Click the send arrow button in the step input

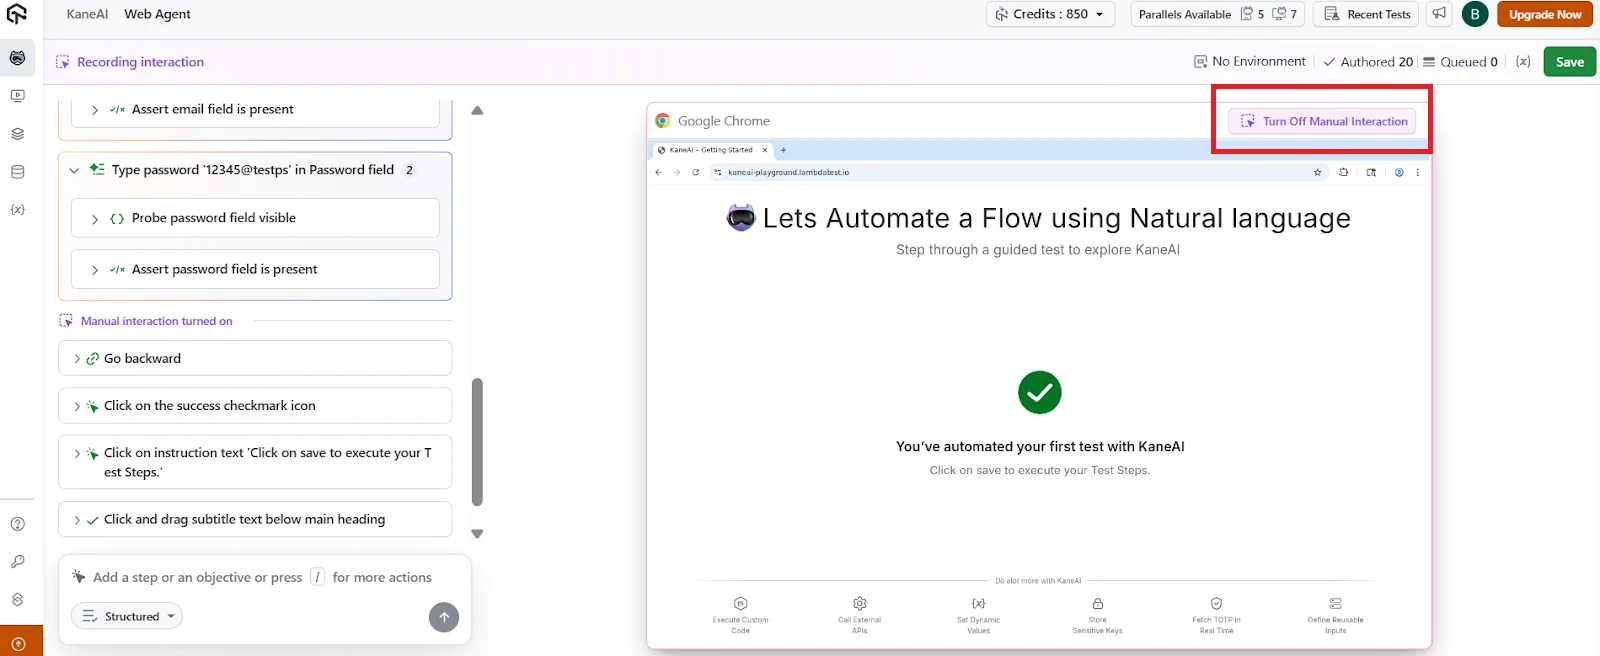(444, 617)
